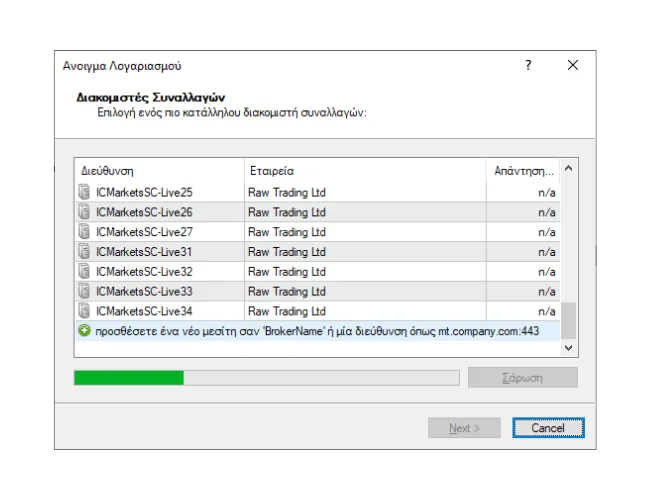The image size is (650, 500).
Task: Click the Next > button
Action: (464, 428)
